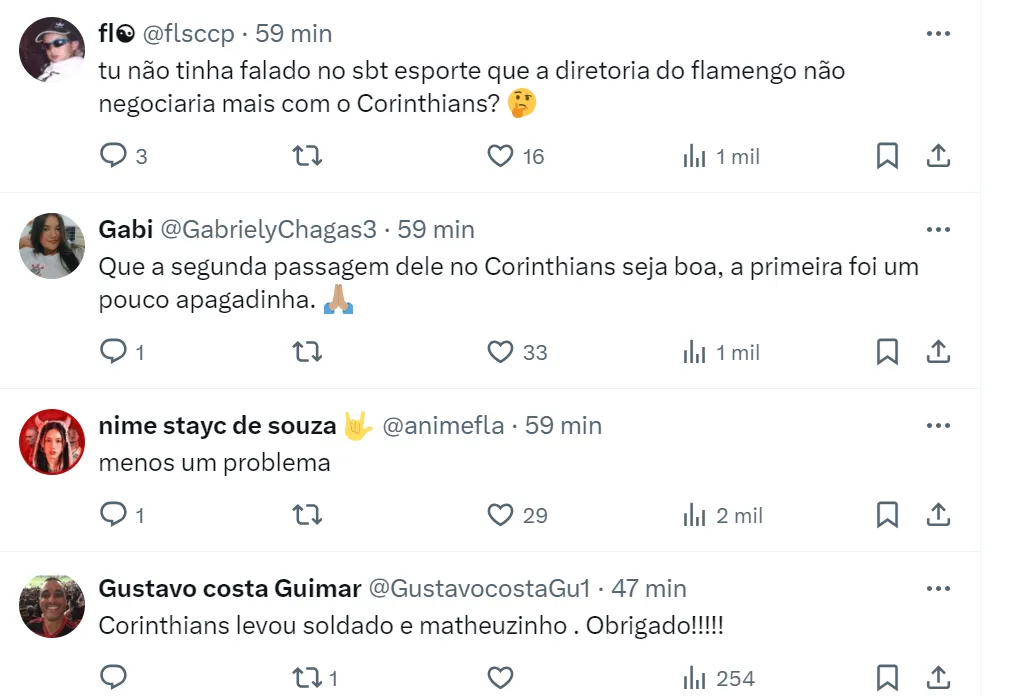Click Gabi's profile avatar

click(x=52, y=245)
